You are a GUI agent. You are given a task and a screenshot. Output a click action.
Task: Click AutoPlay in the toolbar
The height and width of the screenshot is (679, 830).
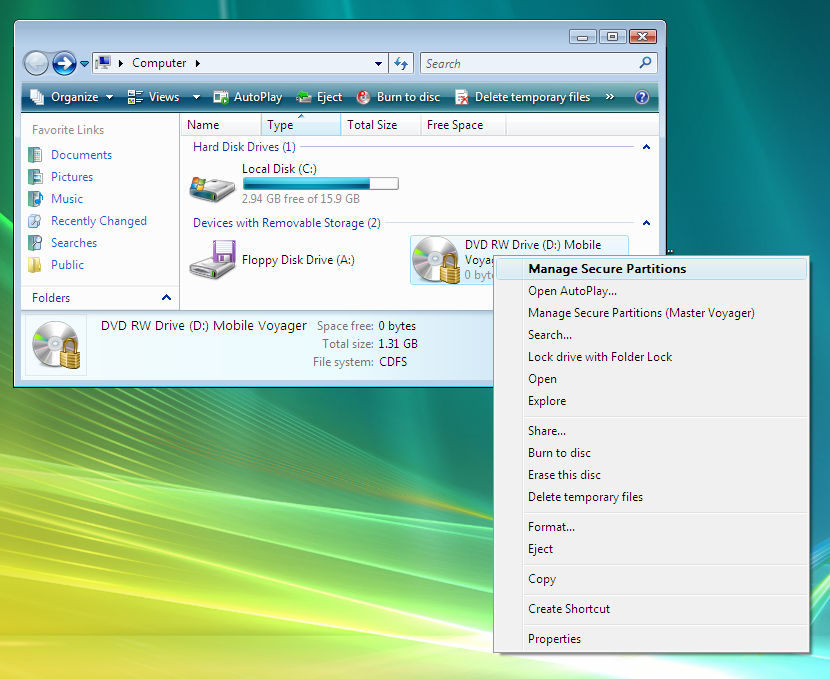pos(248,97)
